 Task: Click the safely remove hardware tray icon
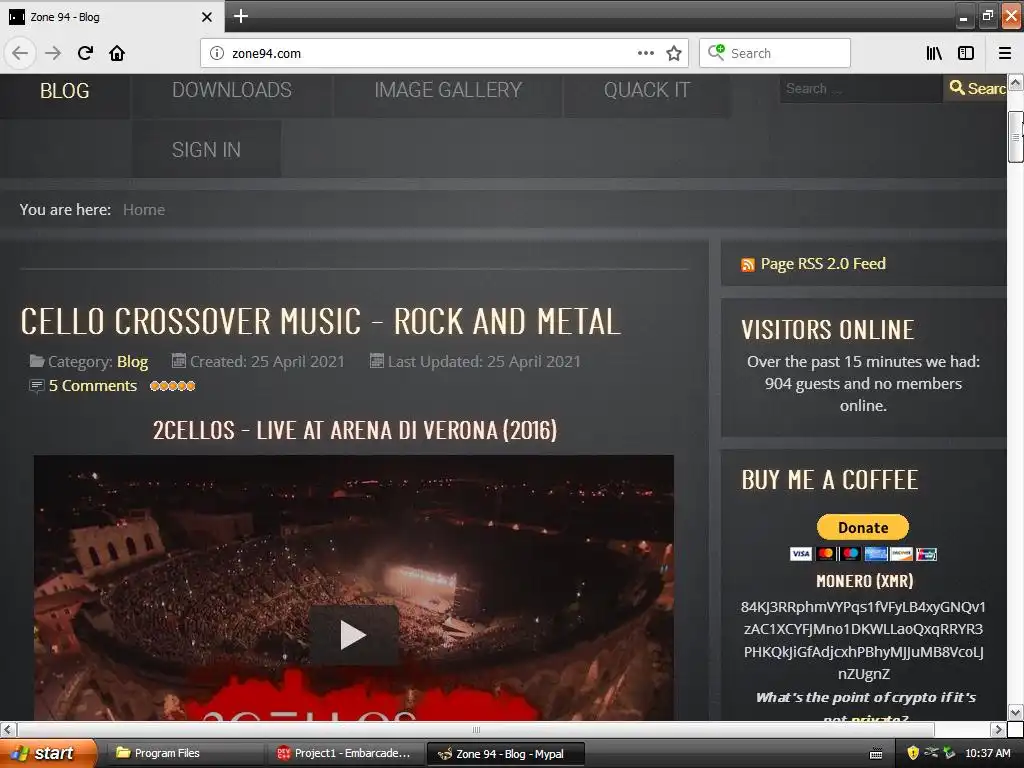click(x=950, y=753)
